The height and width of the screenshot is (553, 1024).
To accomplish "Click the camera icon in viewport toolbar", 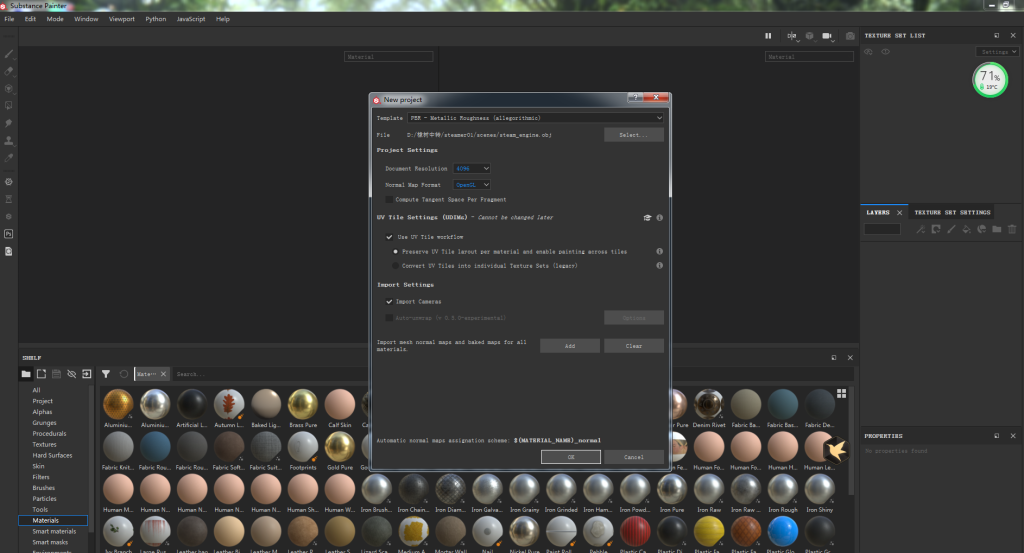I will pyautogui.click(x=828, y=36).
